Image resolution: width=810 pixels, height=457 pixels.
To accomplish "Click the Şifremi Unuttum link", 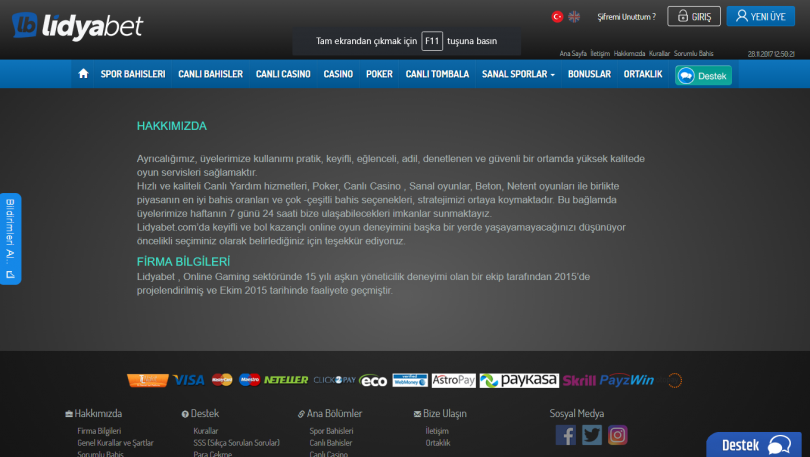I will coord(627,17).
